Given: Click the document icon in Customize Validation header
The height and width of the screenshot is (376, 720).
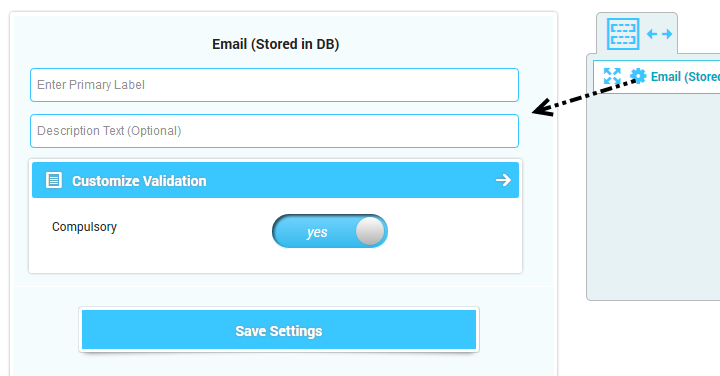Looking at the screenshot, I should click(54, 180).
